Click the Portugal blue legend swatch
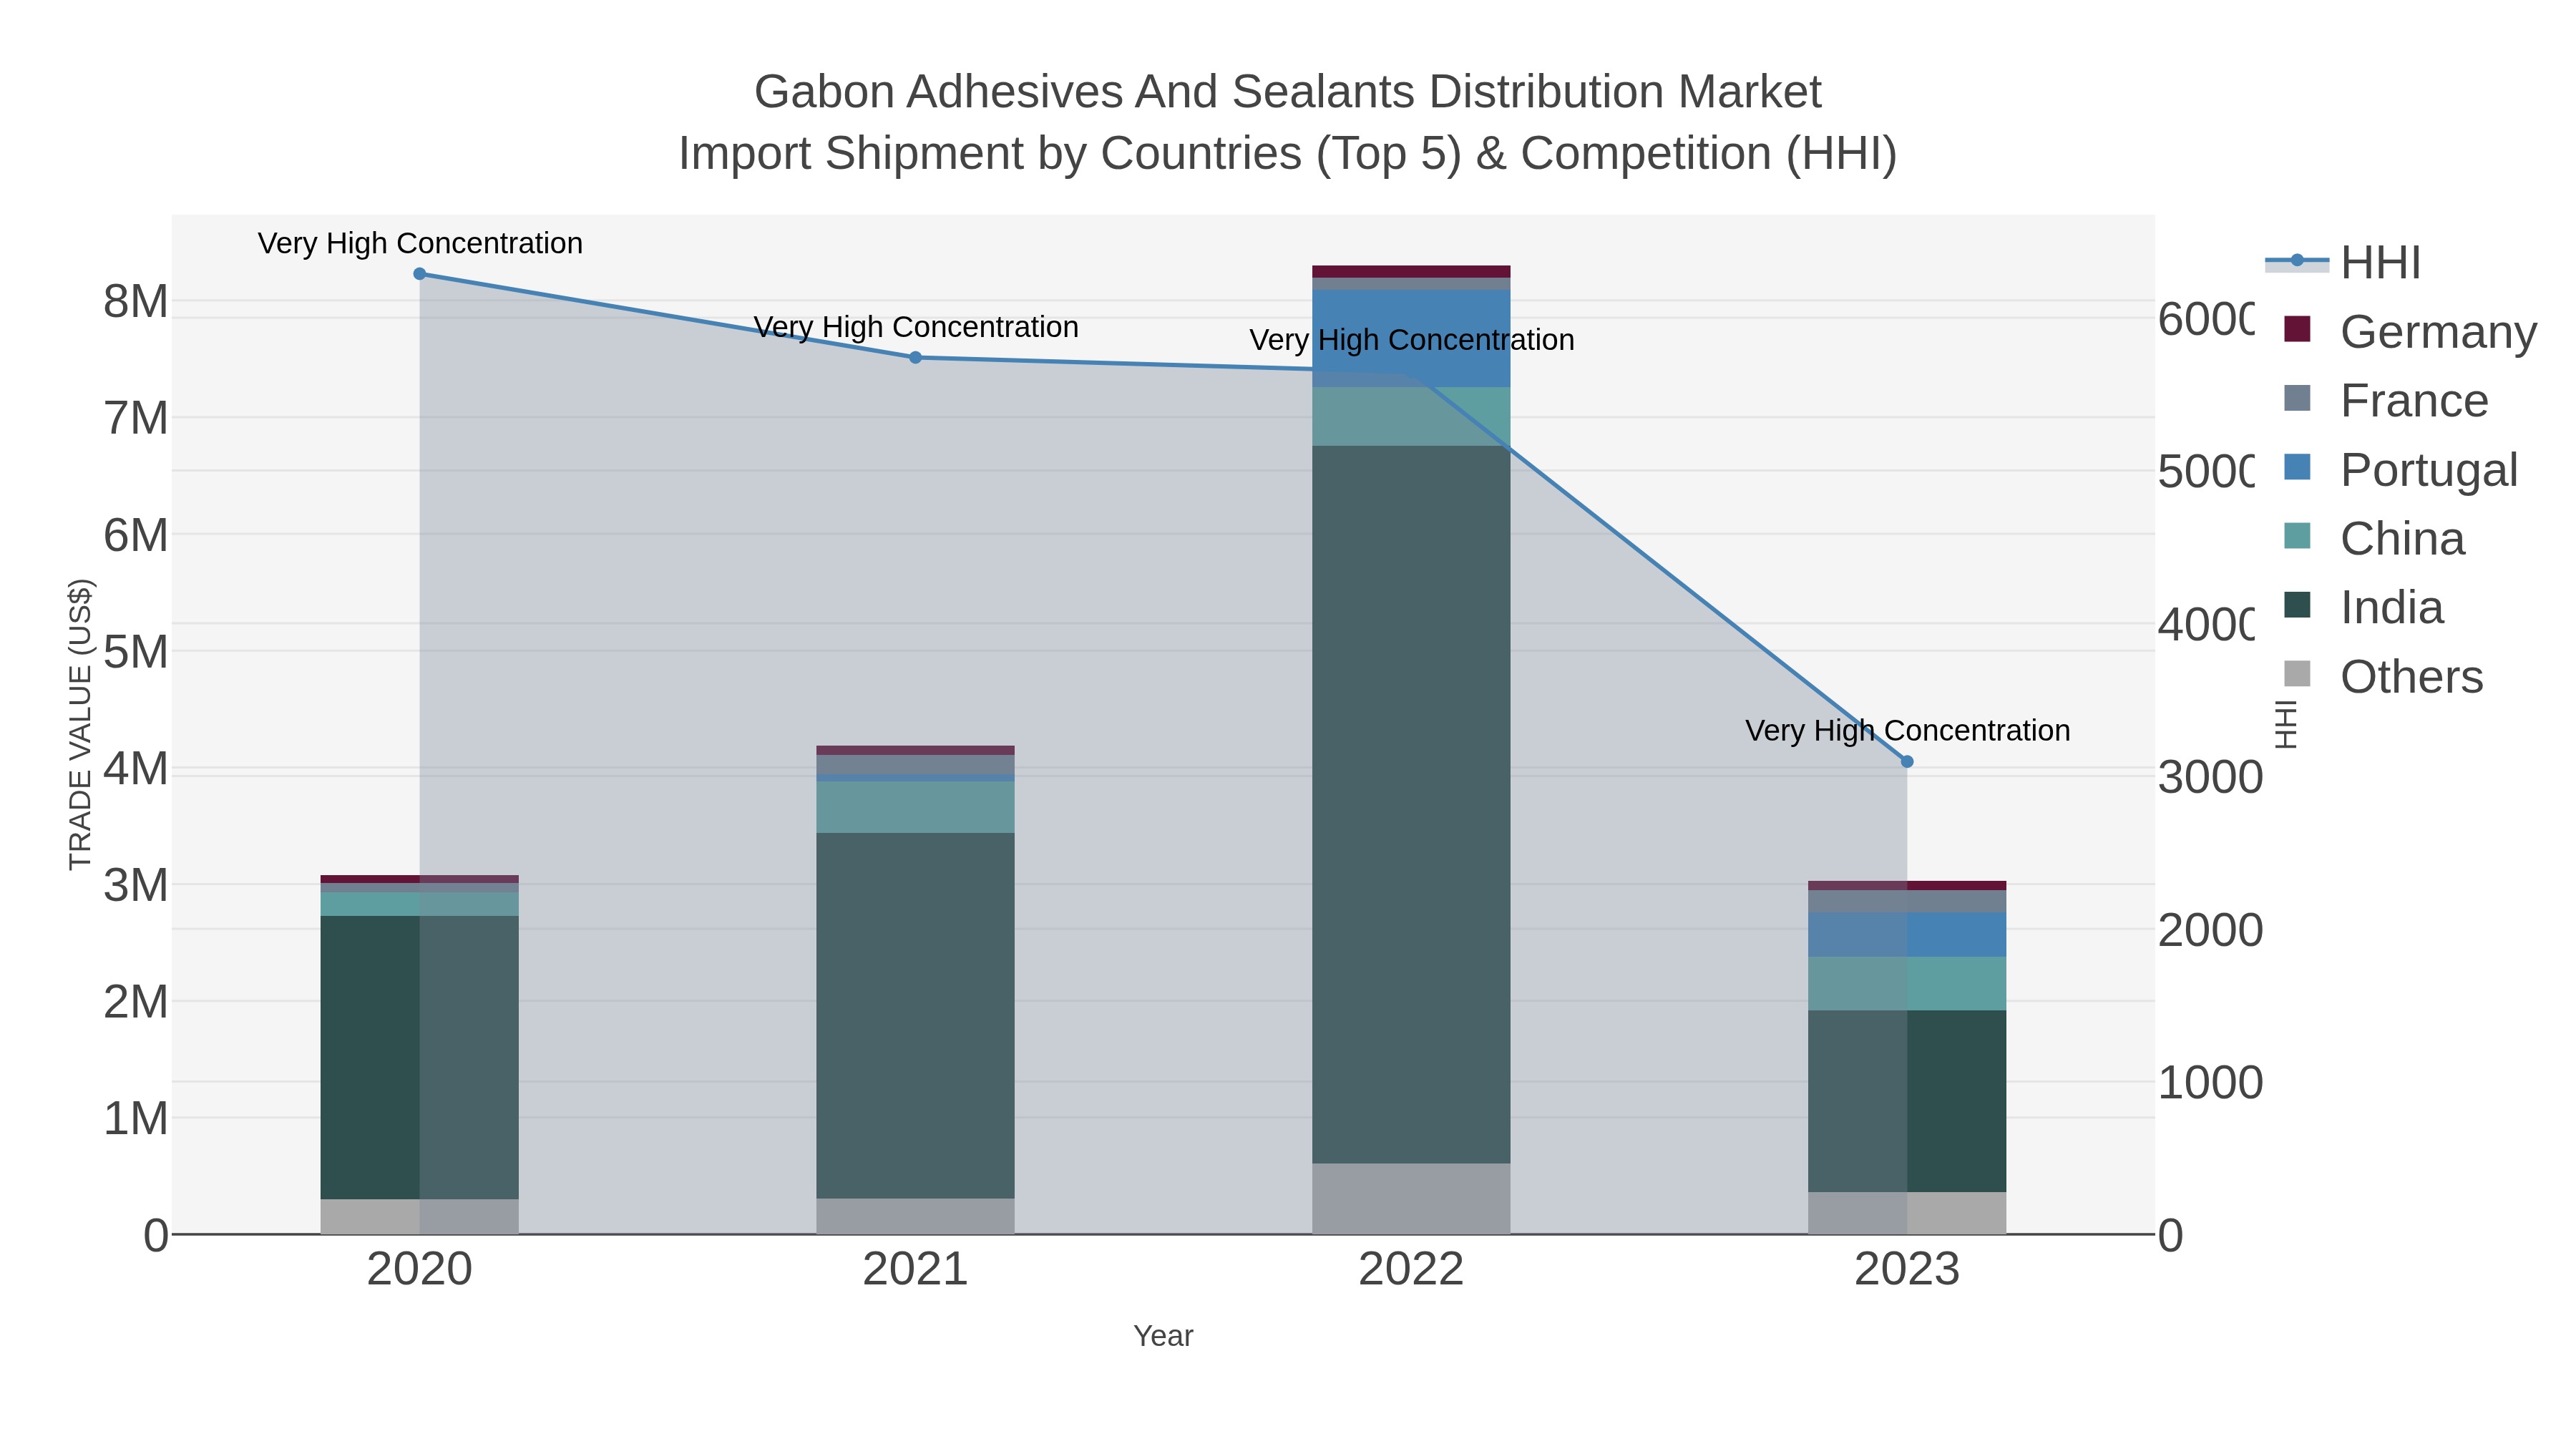Screen dimensions: 2576x1449 pyautogui.click(x=2297, y=467)
